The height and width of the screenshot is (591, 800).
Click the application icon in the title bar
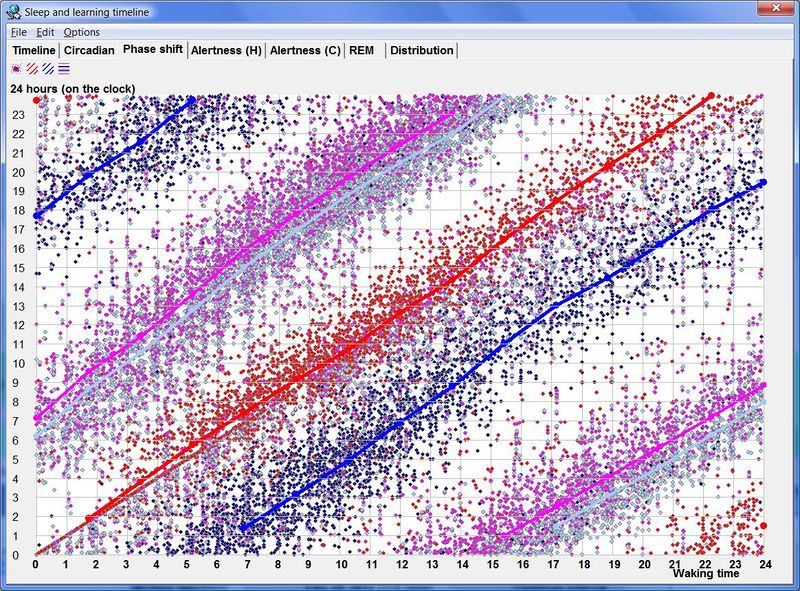(12, 10)
